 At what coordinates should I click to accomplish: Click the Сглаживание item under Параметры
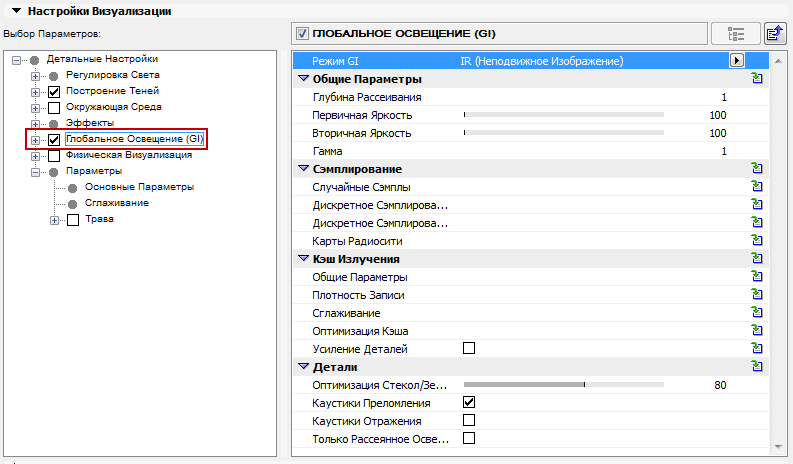(117, 203)
